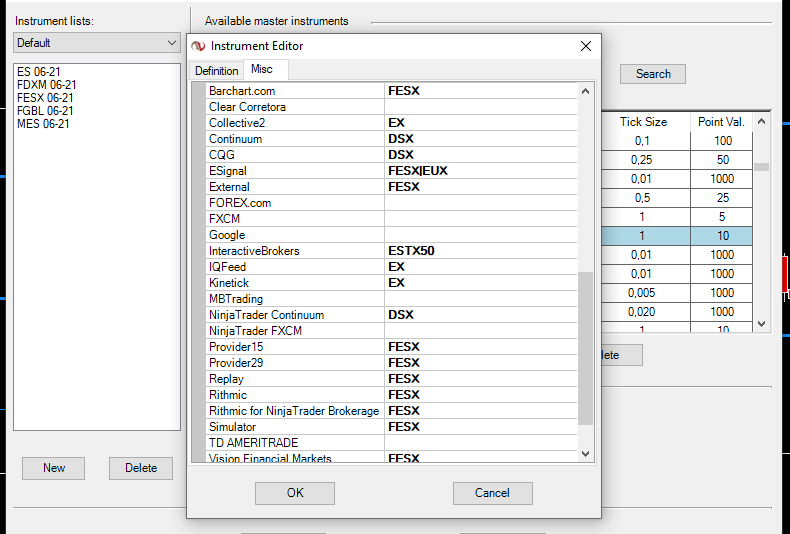Click the Rithmic value field FESX
The height and width of the screenshot is (534, 790).
(x=481, y=394)
